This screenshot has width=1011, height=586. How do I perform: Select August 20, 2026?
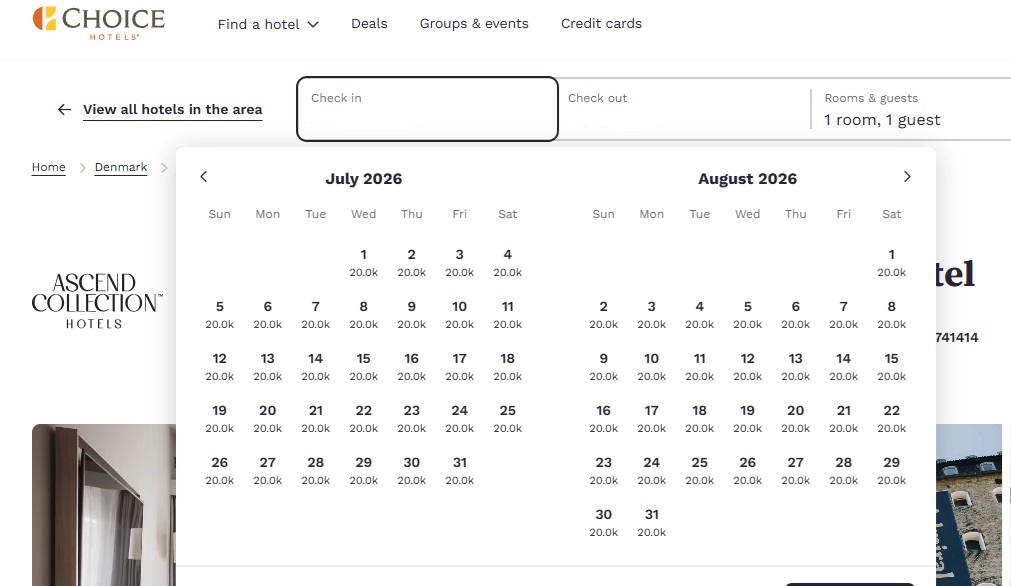[x=796, y=419]
